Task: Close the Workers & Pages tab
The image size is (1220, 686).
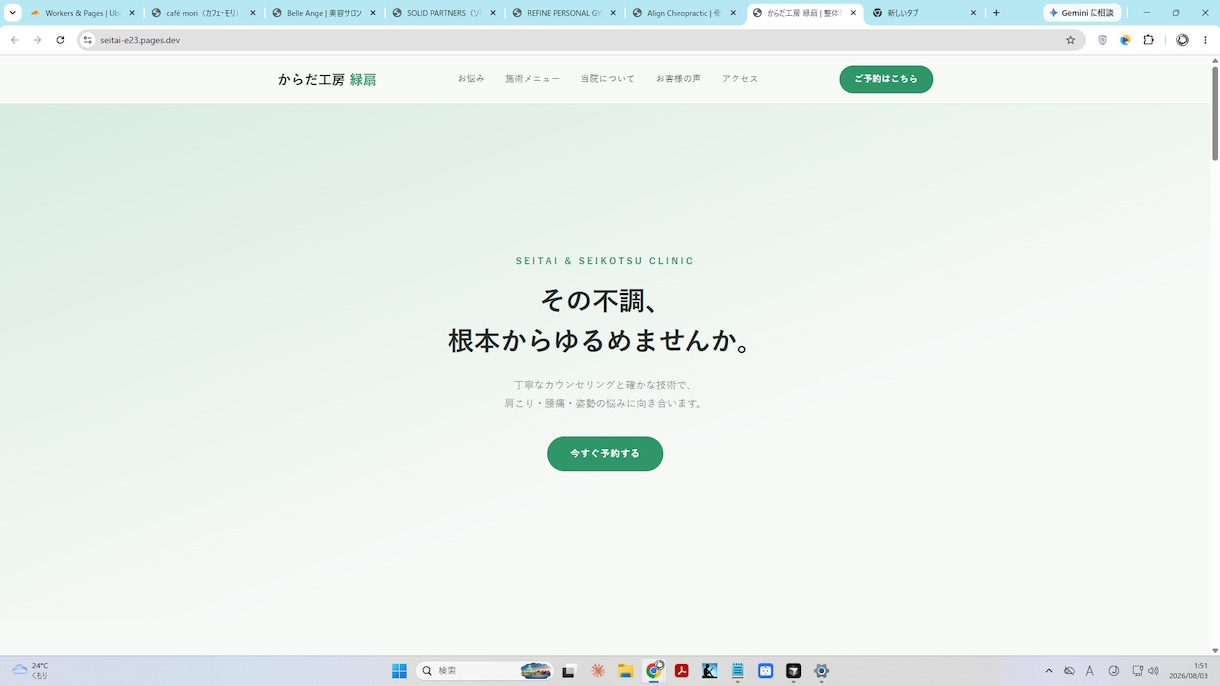Action: point(132,13)
